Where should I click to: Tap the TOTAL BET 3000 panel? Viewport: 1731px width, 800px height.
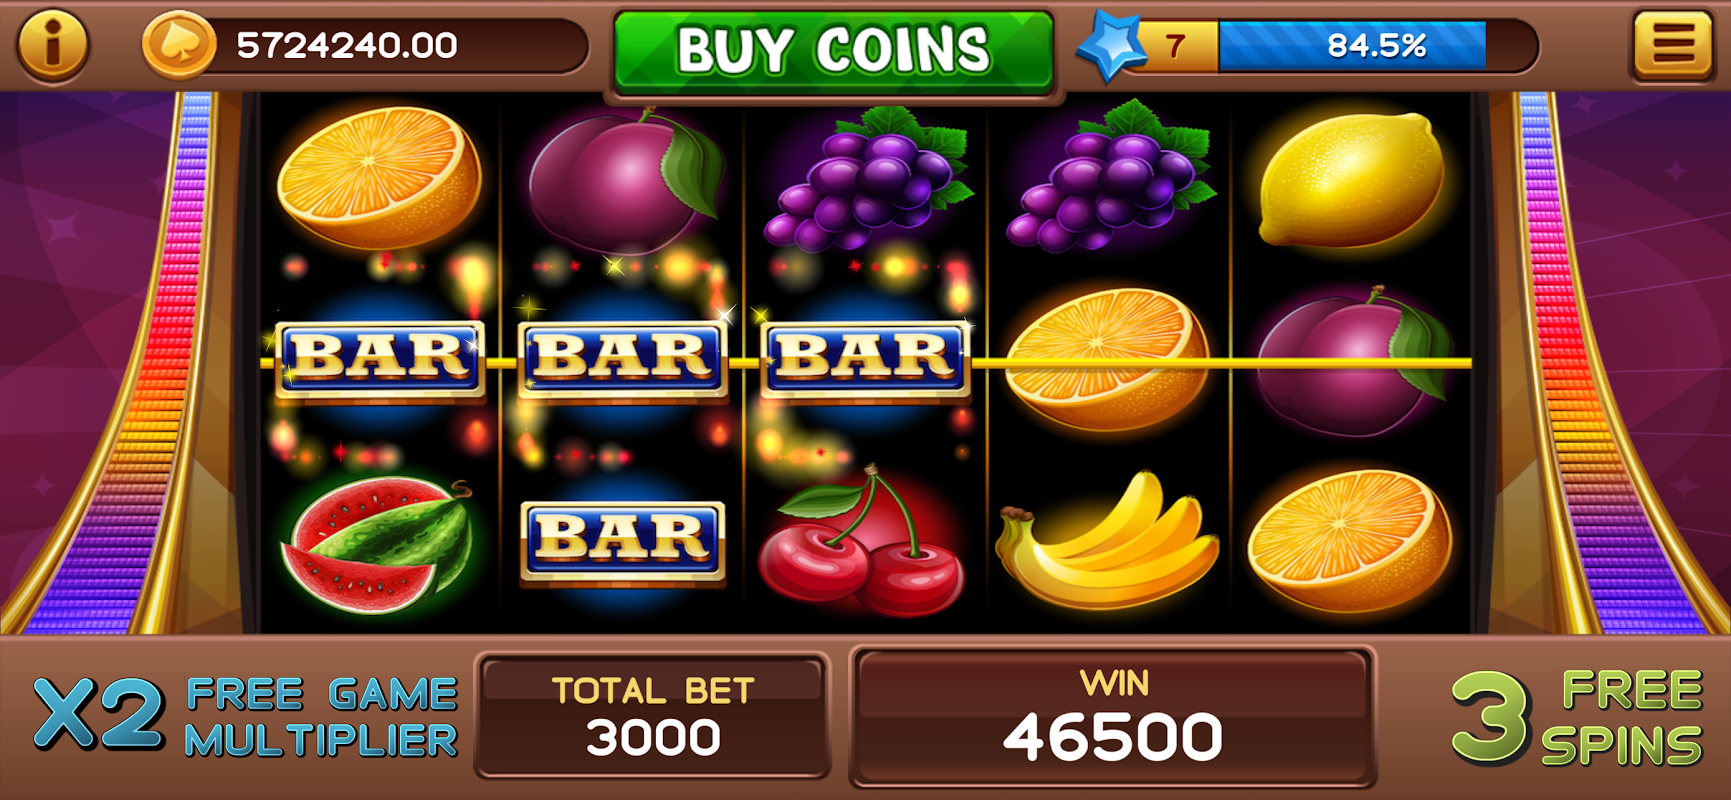click(x=652, y=715)
